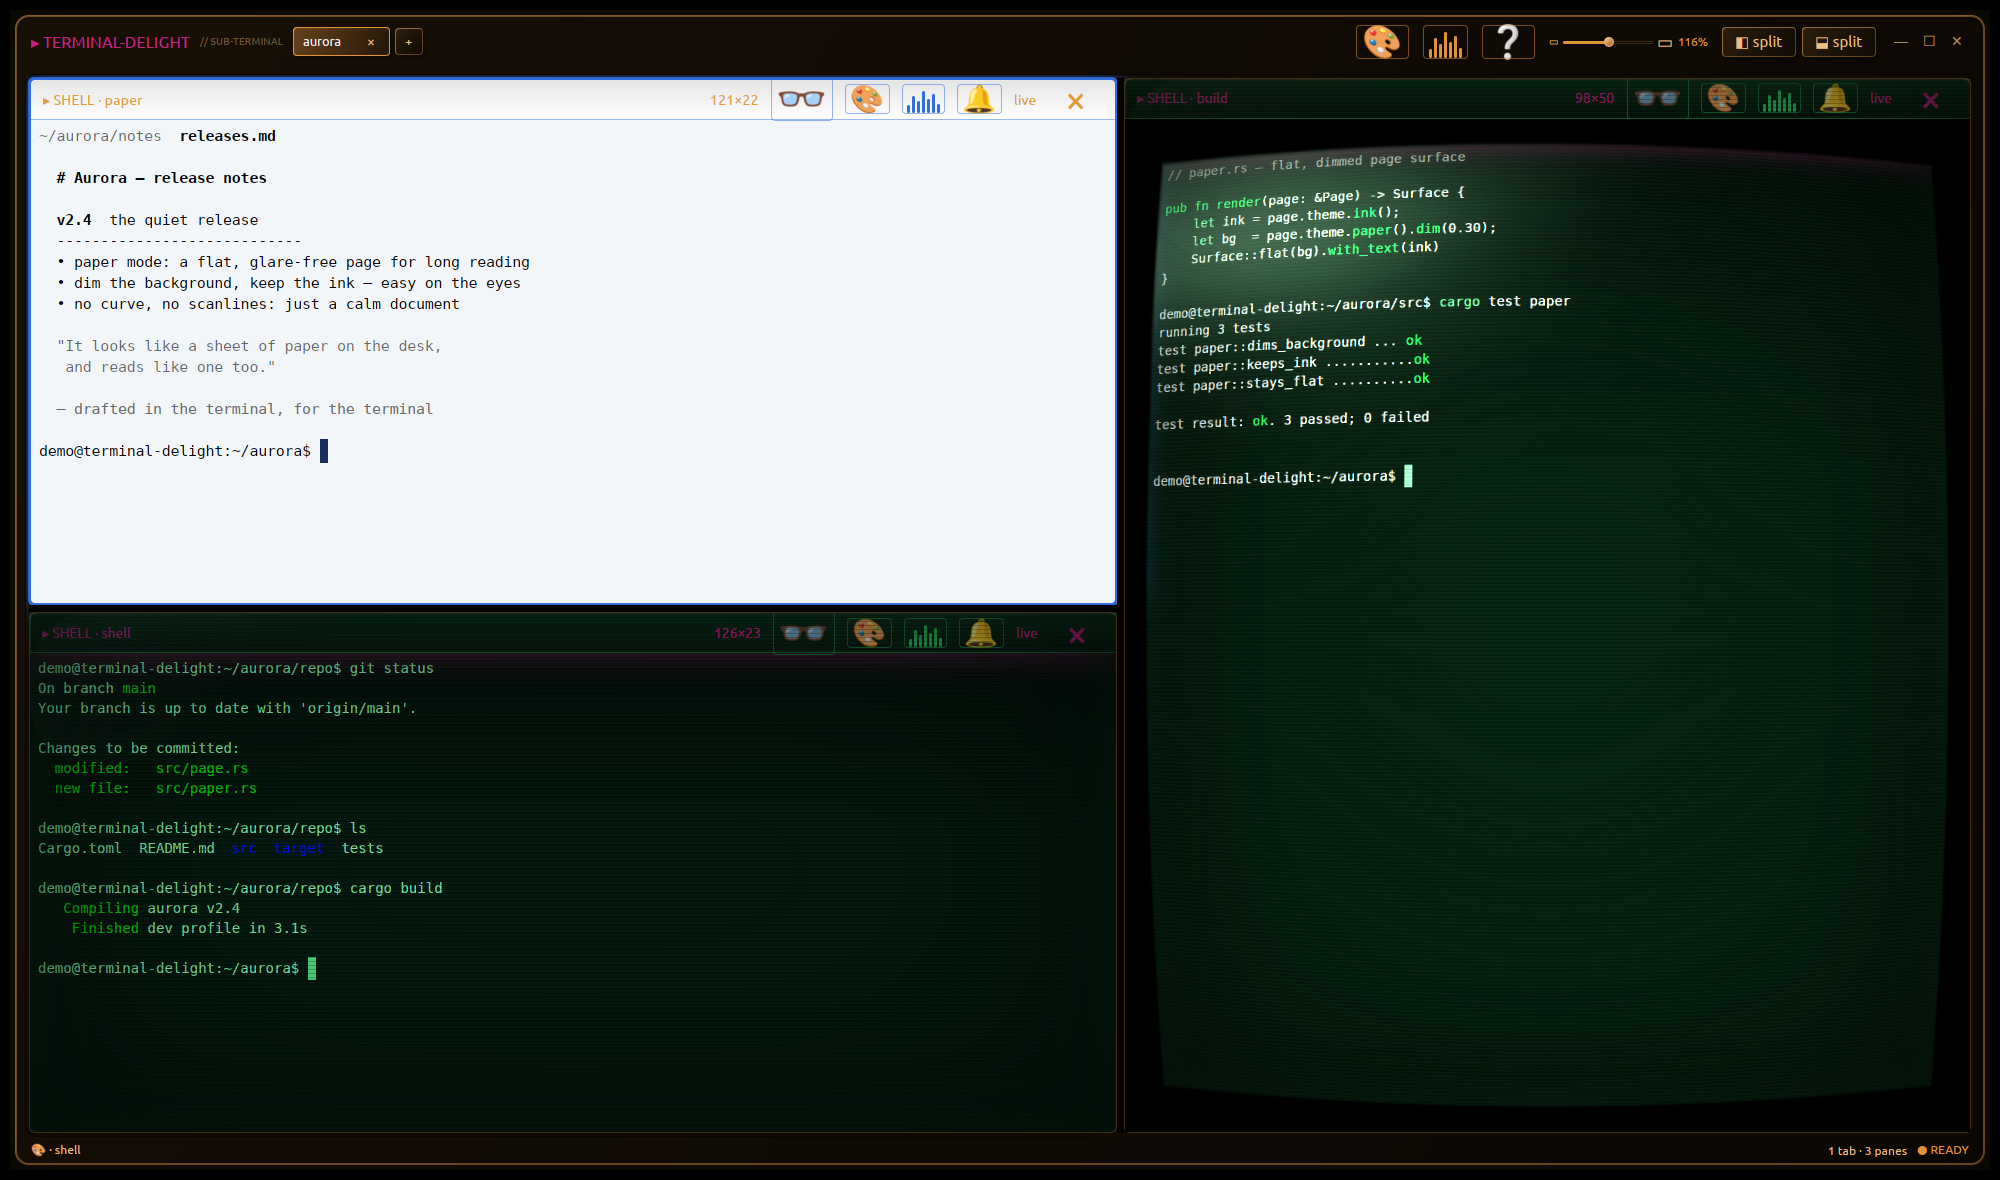Open the global theme palette icon
The image size is (2000, 1180).
pos(1382,42)
